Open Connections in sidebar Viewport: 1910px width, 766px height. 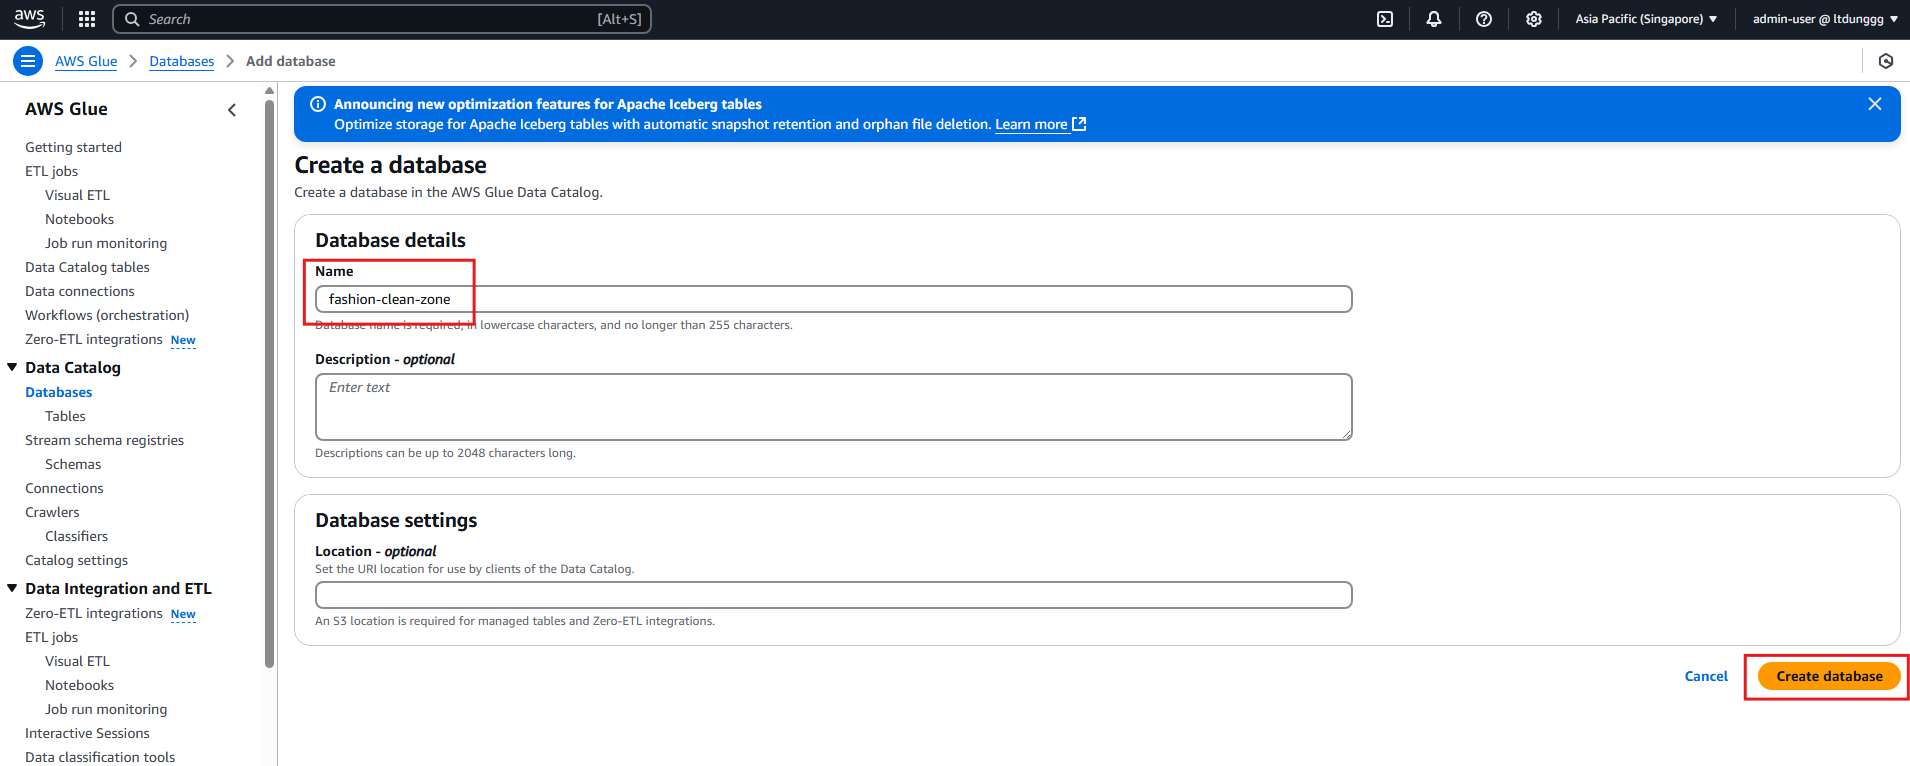[64, 488]
